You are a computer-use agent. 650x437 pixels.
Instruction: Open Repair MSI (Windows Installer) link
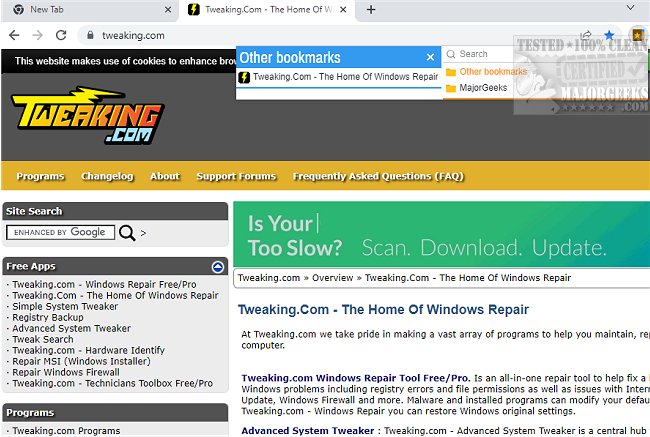(x=81, y=361)
